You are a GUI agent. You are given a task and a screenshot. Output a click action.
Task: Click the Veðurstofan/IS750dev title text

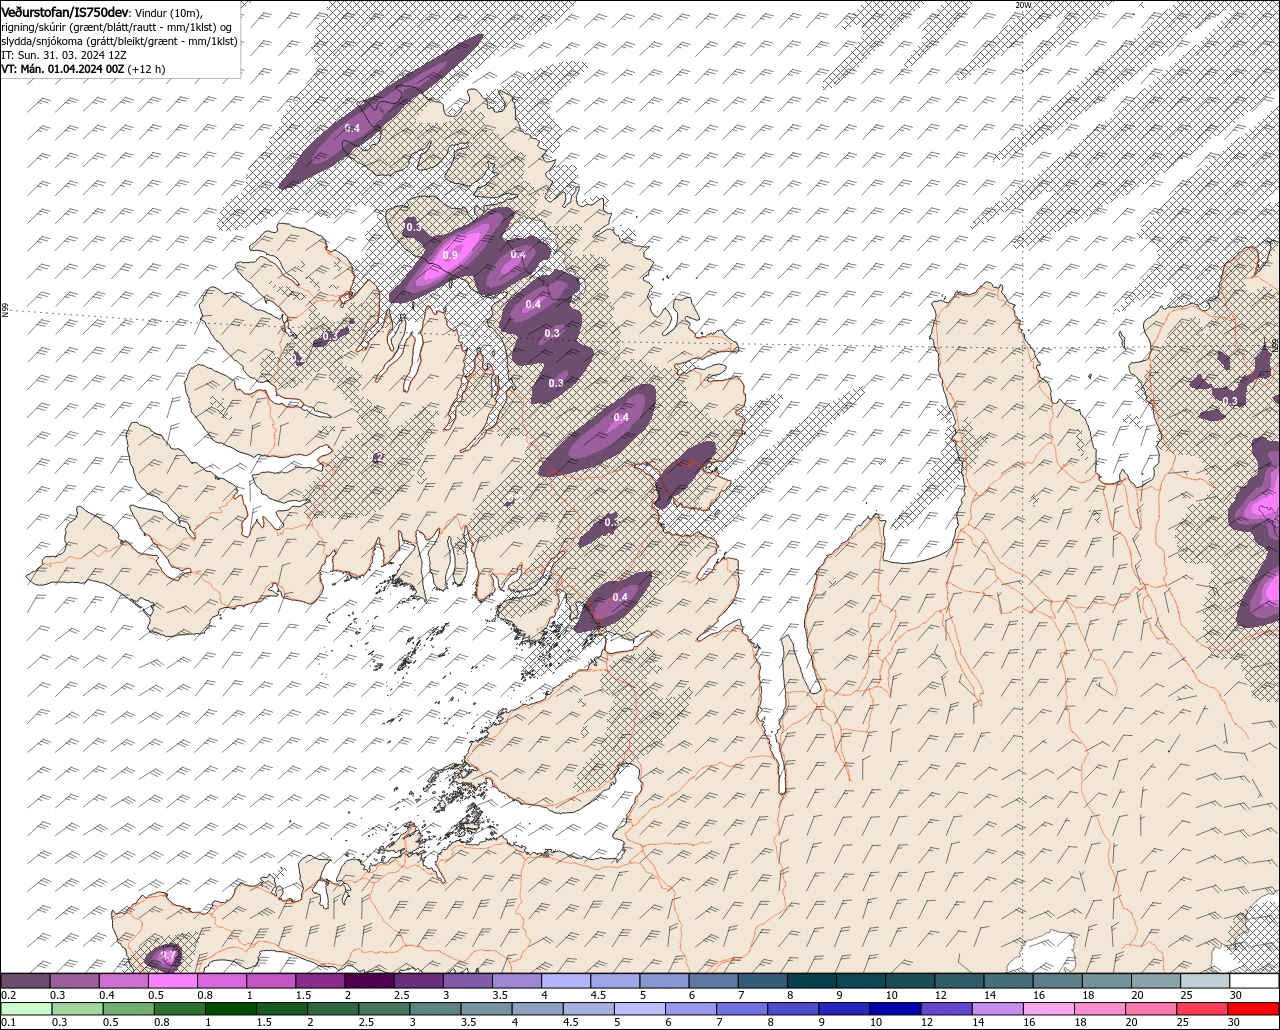65,12
